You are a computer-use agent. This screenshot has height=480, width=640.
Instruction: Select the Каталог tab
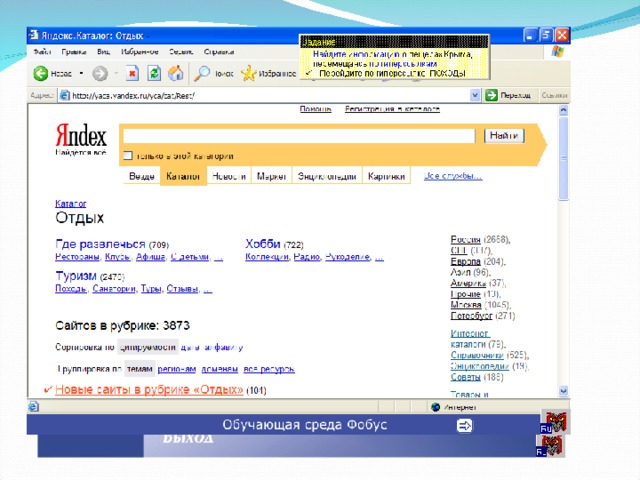183,176
